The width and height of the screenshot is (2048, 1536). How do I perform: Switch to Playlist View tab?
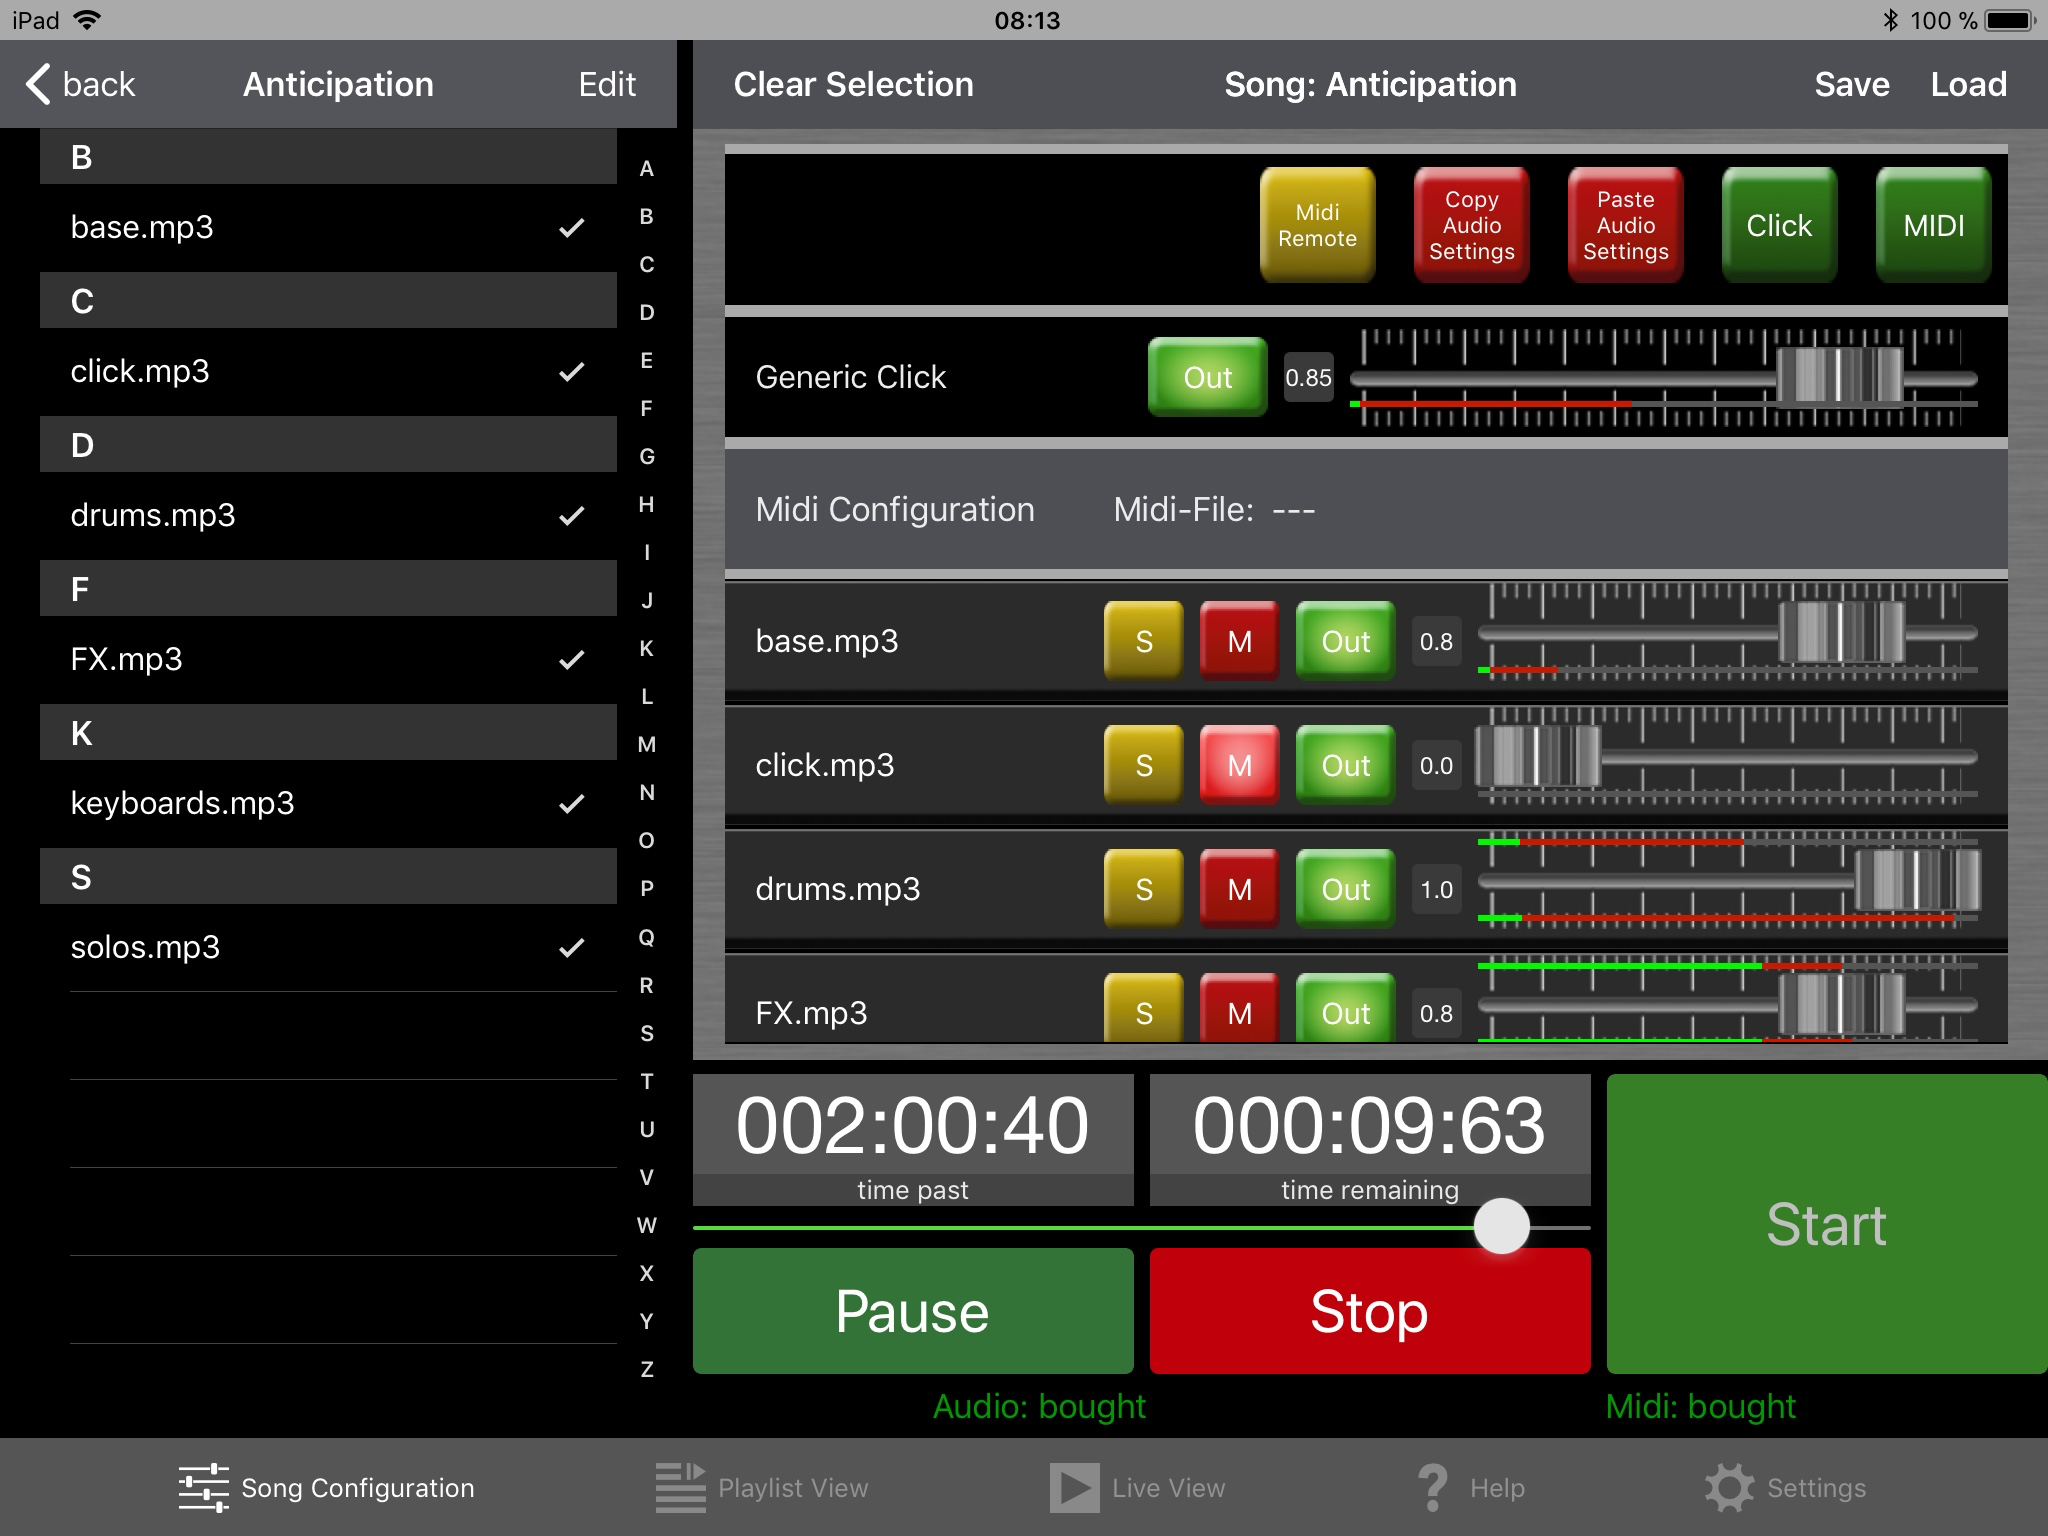(x=762, y=1487)
